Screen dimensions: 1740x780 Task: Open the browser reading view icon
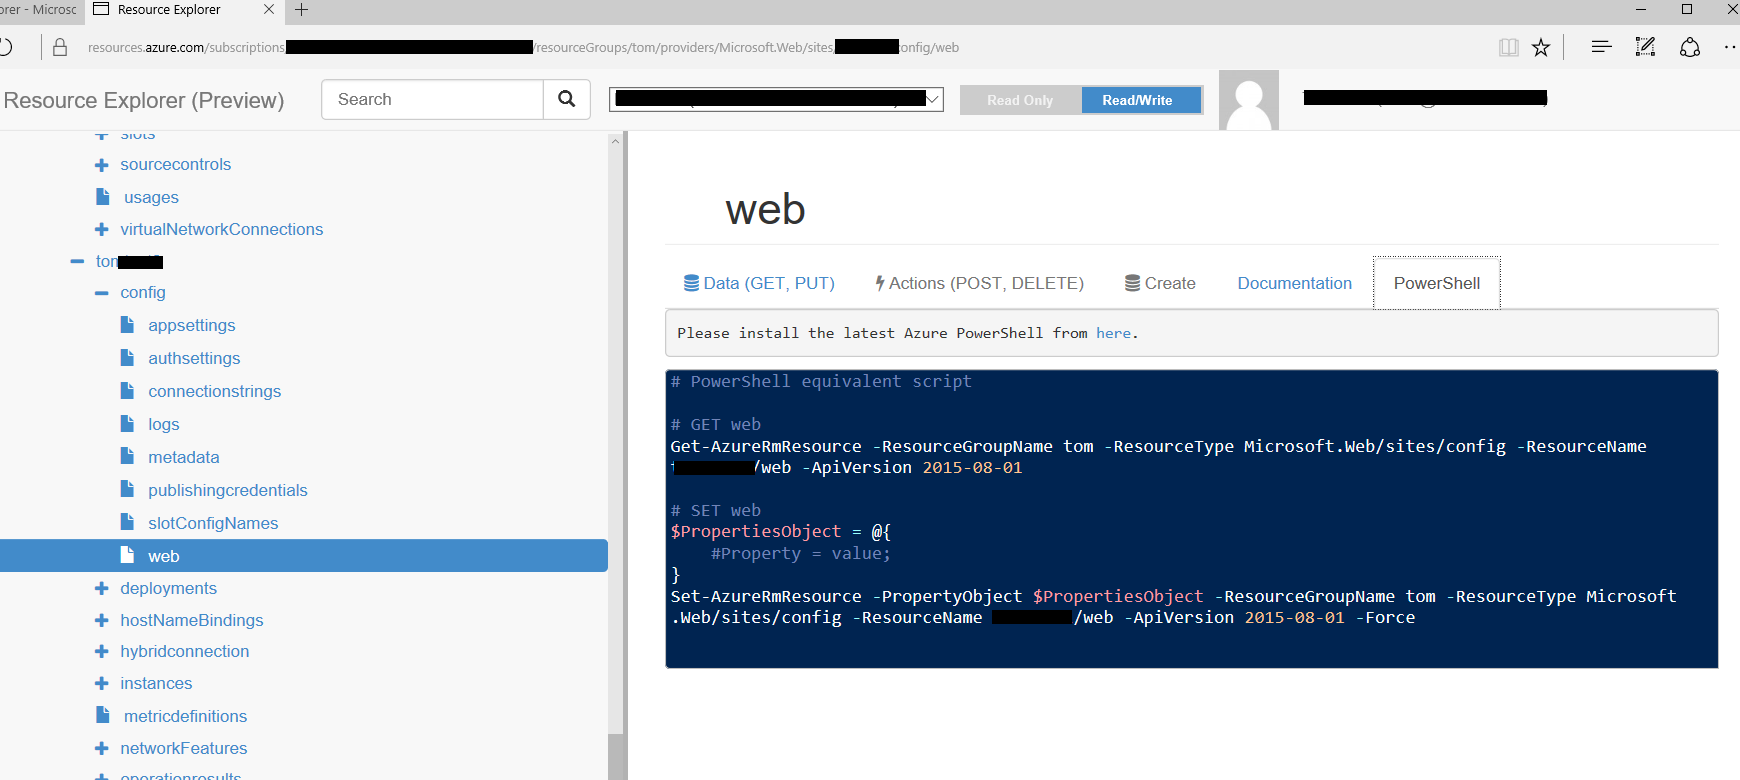pos(1509,47)
